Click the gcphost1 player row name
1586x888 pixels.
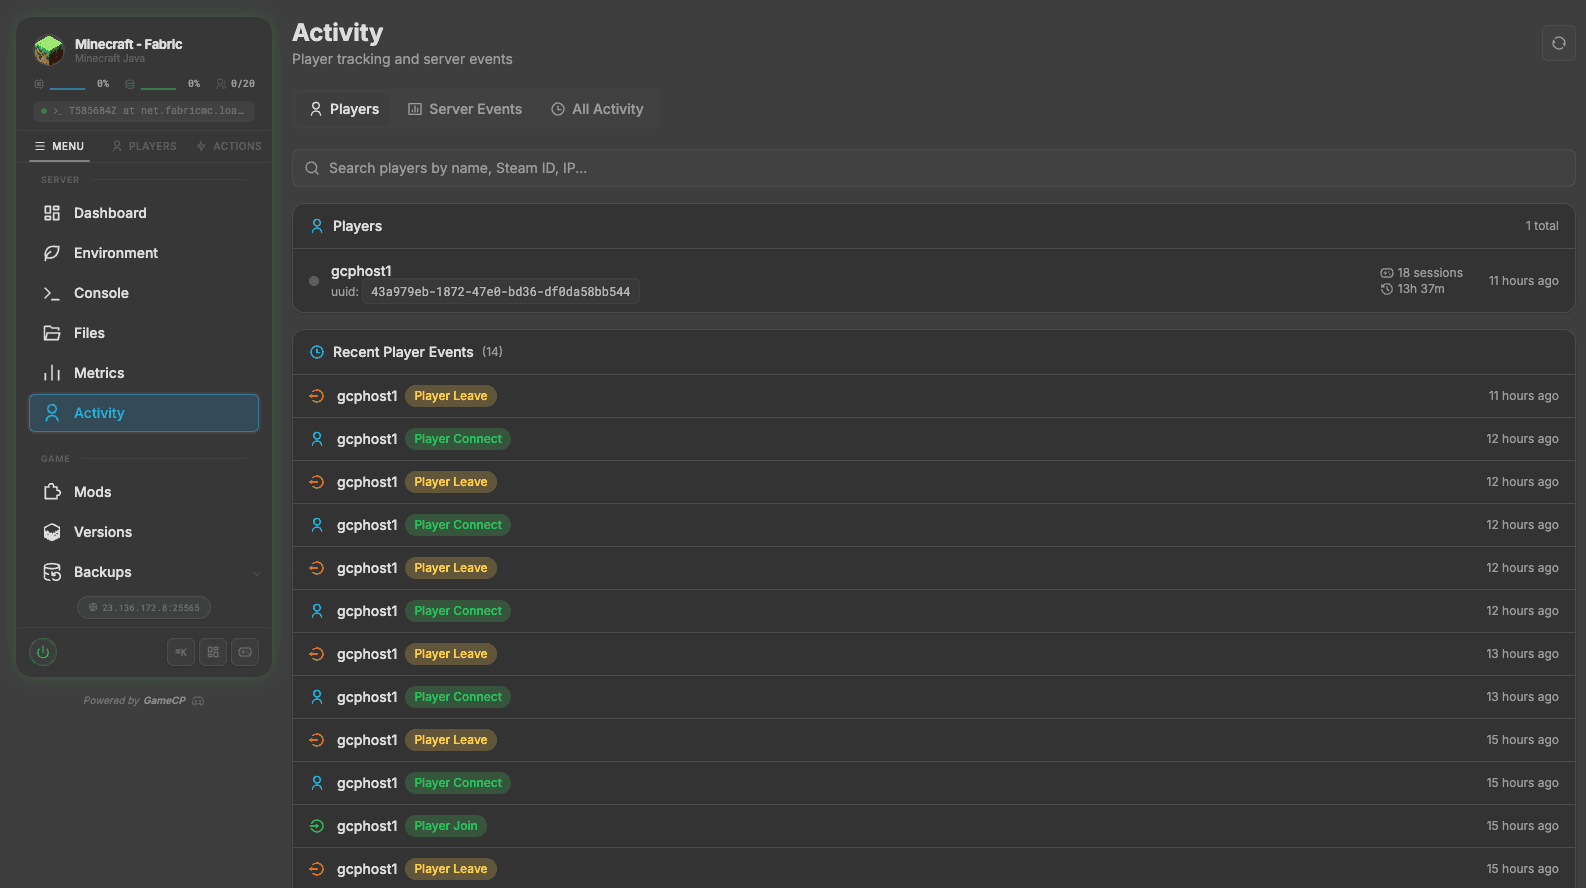361,271
